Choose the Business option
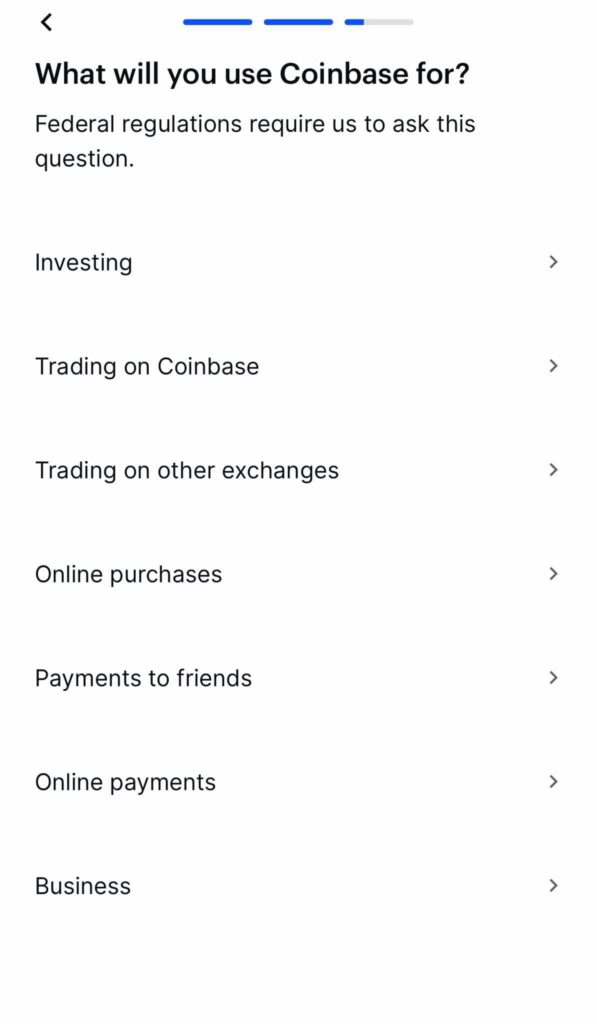This screenshot has height=1024, width=597. [83, 886]
